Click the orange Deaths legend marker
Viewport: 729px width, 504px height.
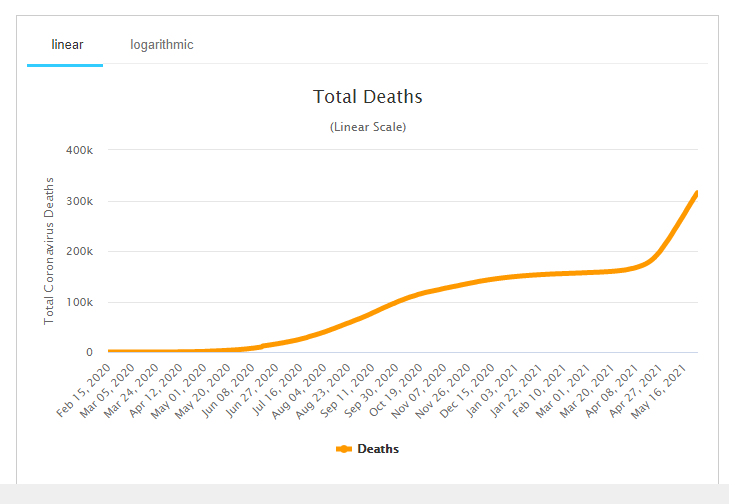[x=344, y=449]
